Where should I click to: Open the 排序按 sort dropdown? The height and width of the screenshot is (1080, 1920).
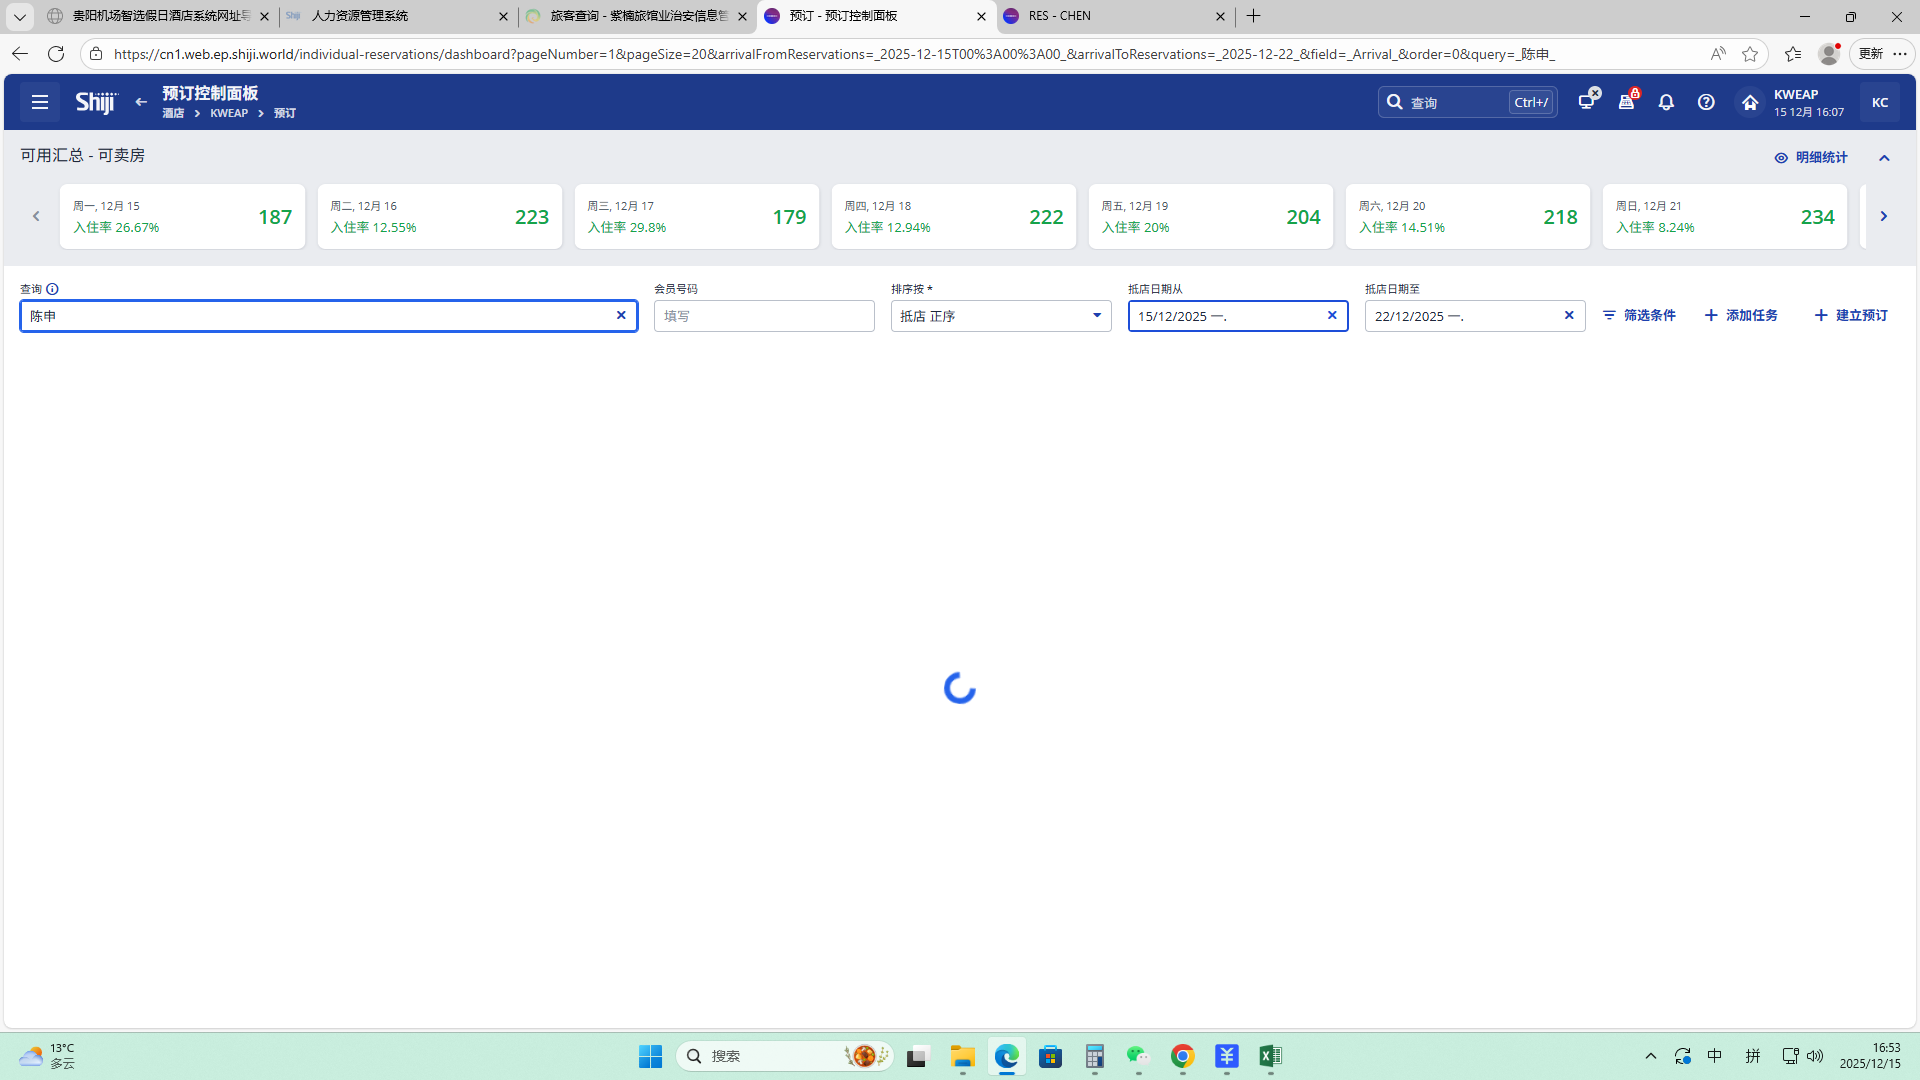tap(1000, 316)
